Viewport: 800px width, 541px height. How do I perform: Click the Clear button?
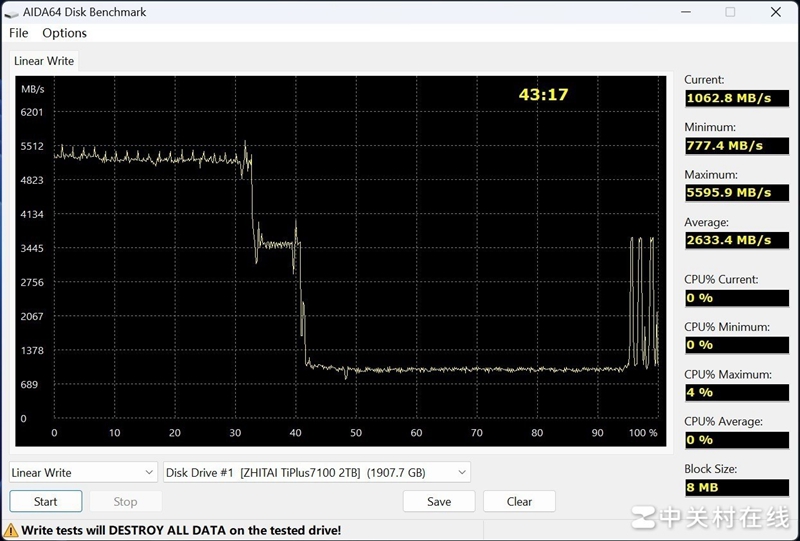519,502
